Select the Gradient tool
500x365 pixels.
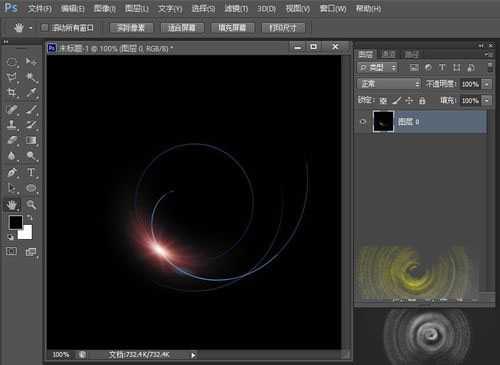click(31, 140)
